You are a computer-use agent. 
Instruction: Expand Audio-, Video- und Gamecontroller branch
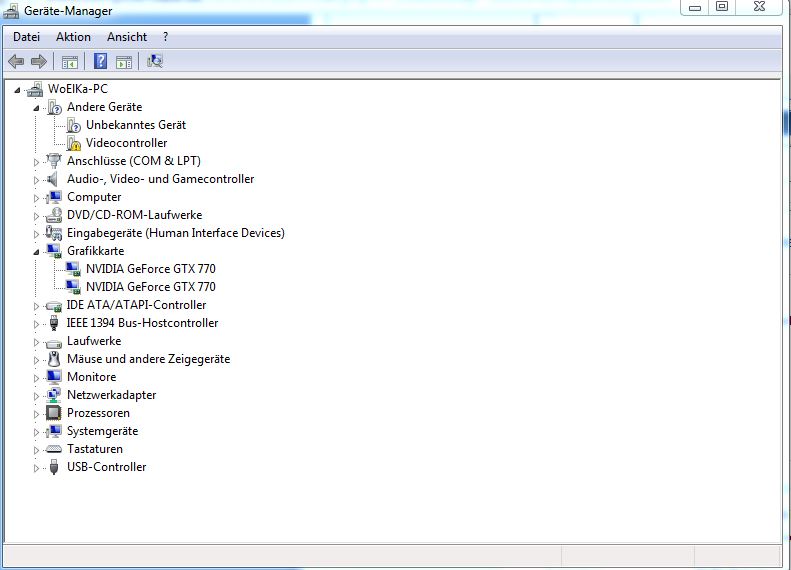point(36,180)
